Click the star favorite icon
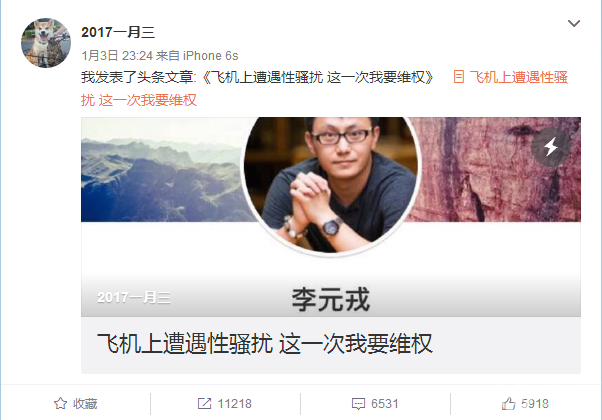The height and width of the screenshot is (420, 602). pyautogui.click(x=60, y=403)
